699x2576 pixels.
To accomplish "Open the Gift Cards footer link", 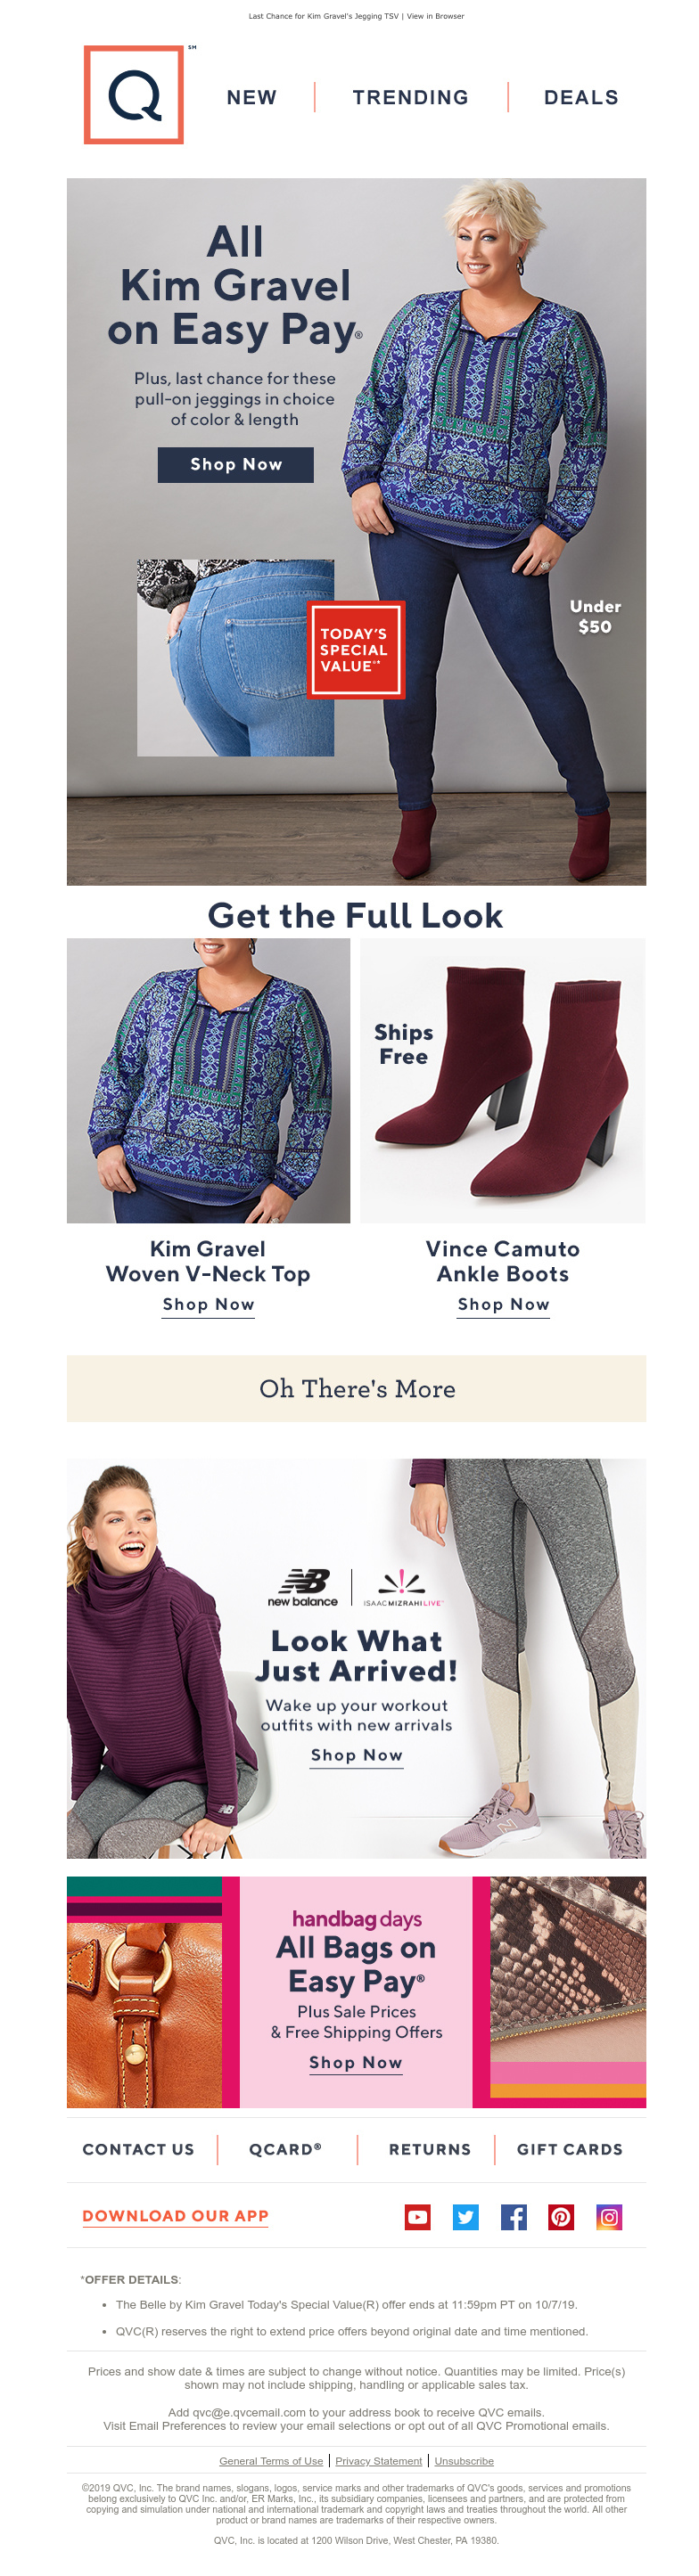I will coord(570,2149).
